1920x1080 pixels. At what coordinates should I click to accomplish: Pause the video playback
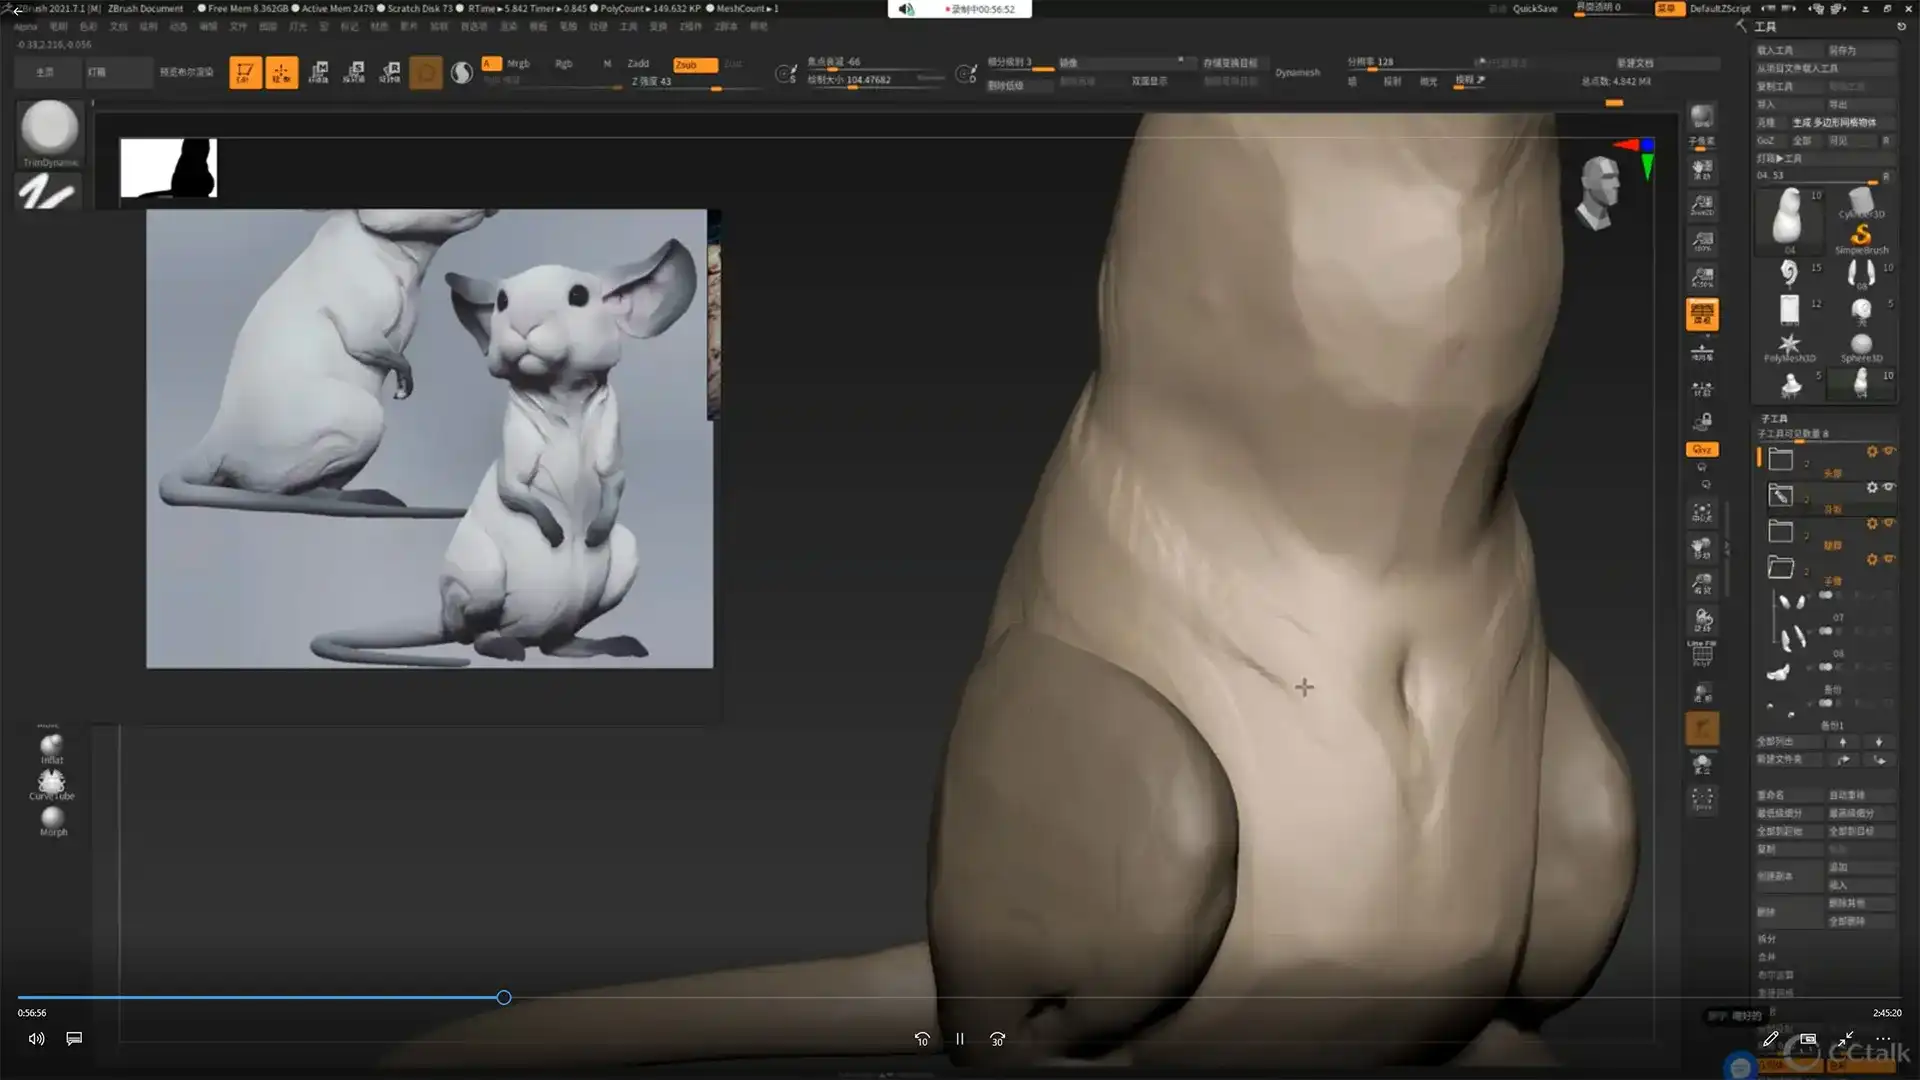pyautogui.click(x=959, y=1039)
